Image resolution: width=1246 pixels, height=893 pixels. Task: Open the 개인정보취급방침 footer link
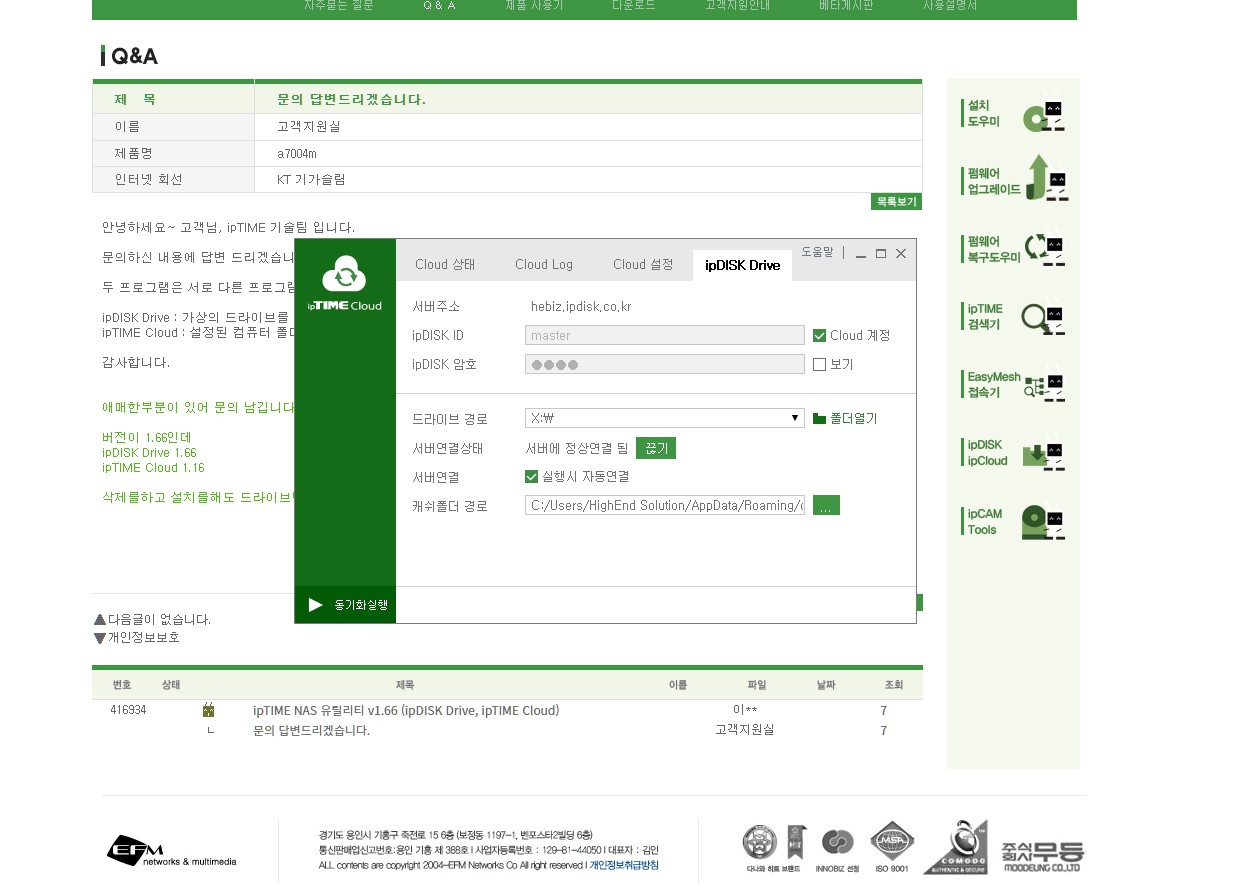pos(624,865)
